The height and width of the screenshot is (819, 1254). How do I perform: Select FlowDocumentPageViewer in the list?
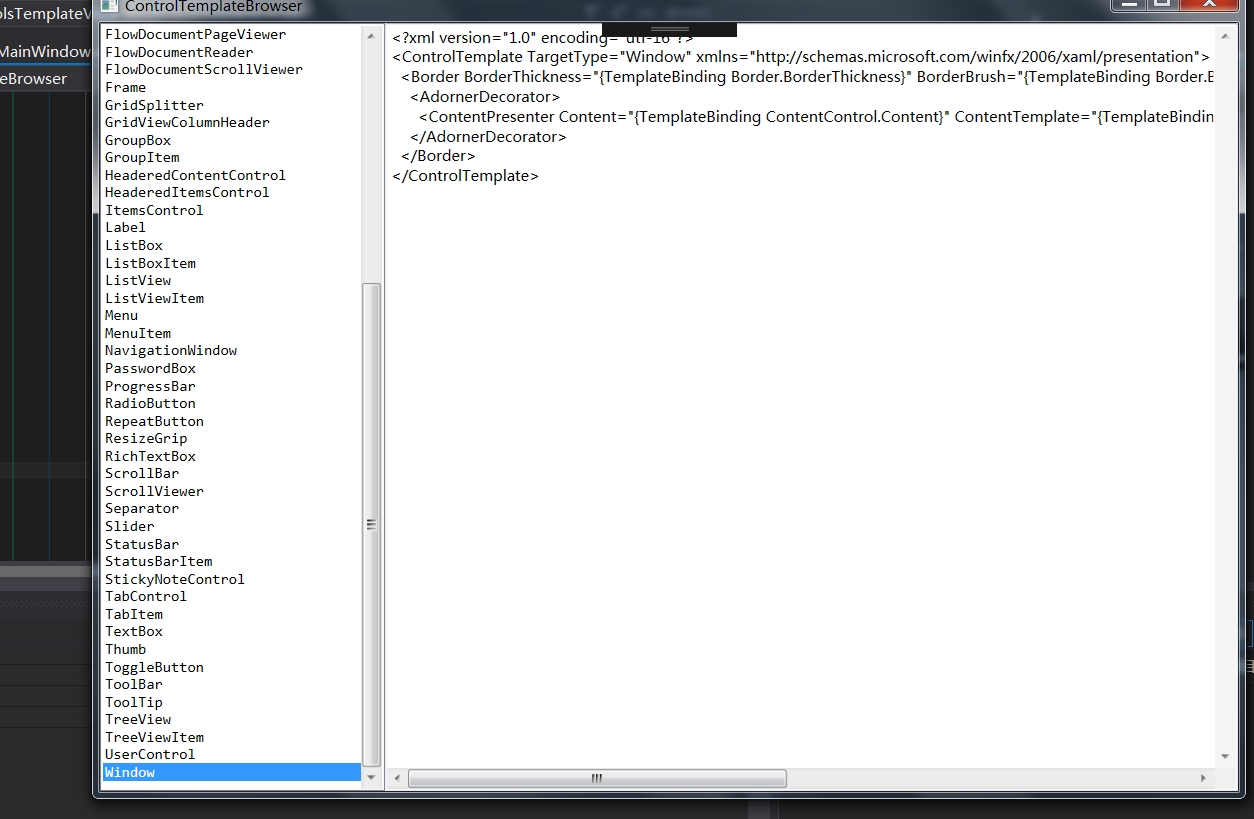(x=232, y=34)
